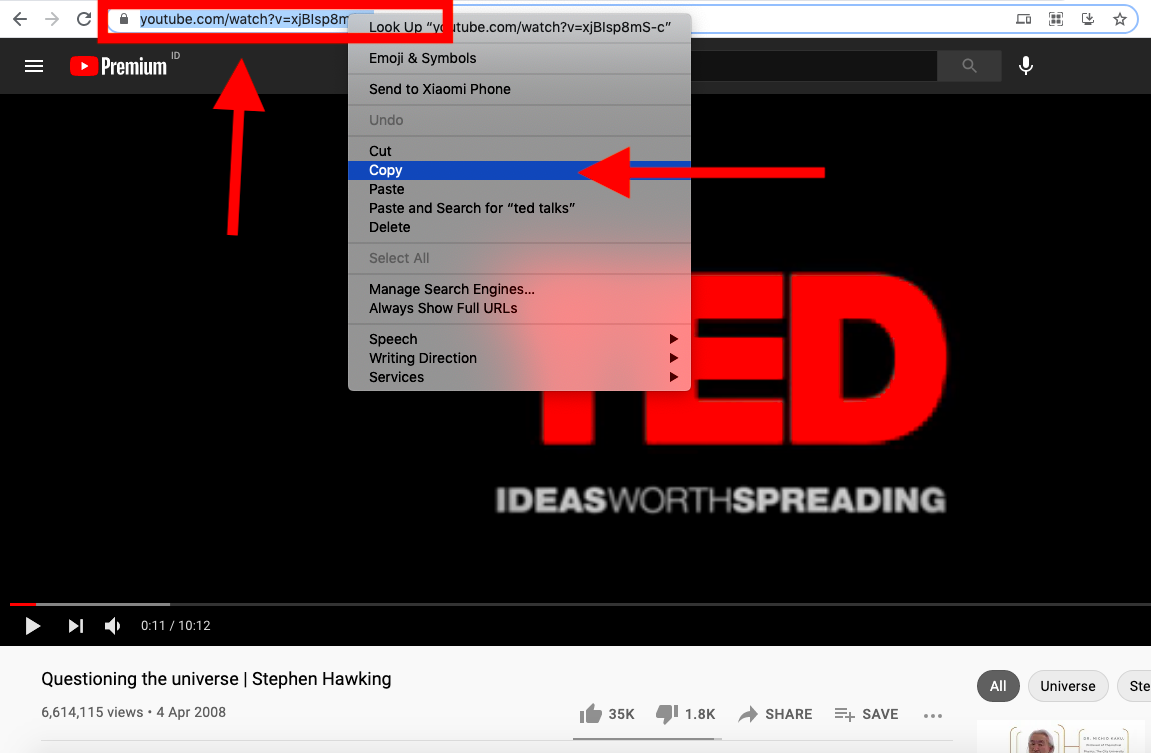Click the QR code icon in address bar
The height and width of the screenshot is (753, 1151).
point(1056,19)
